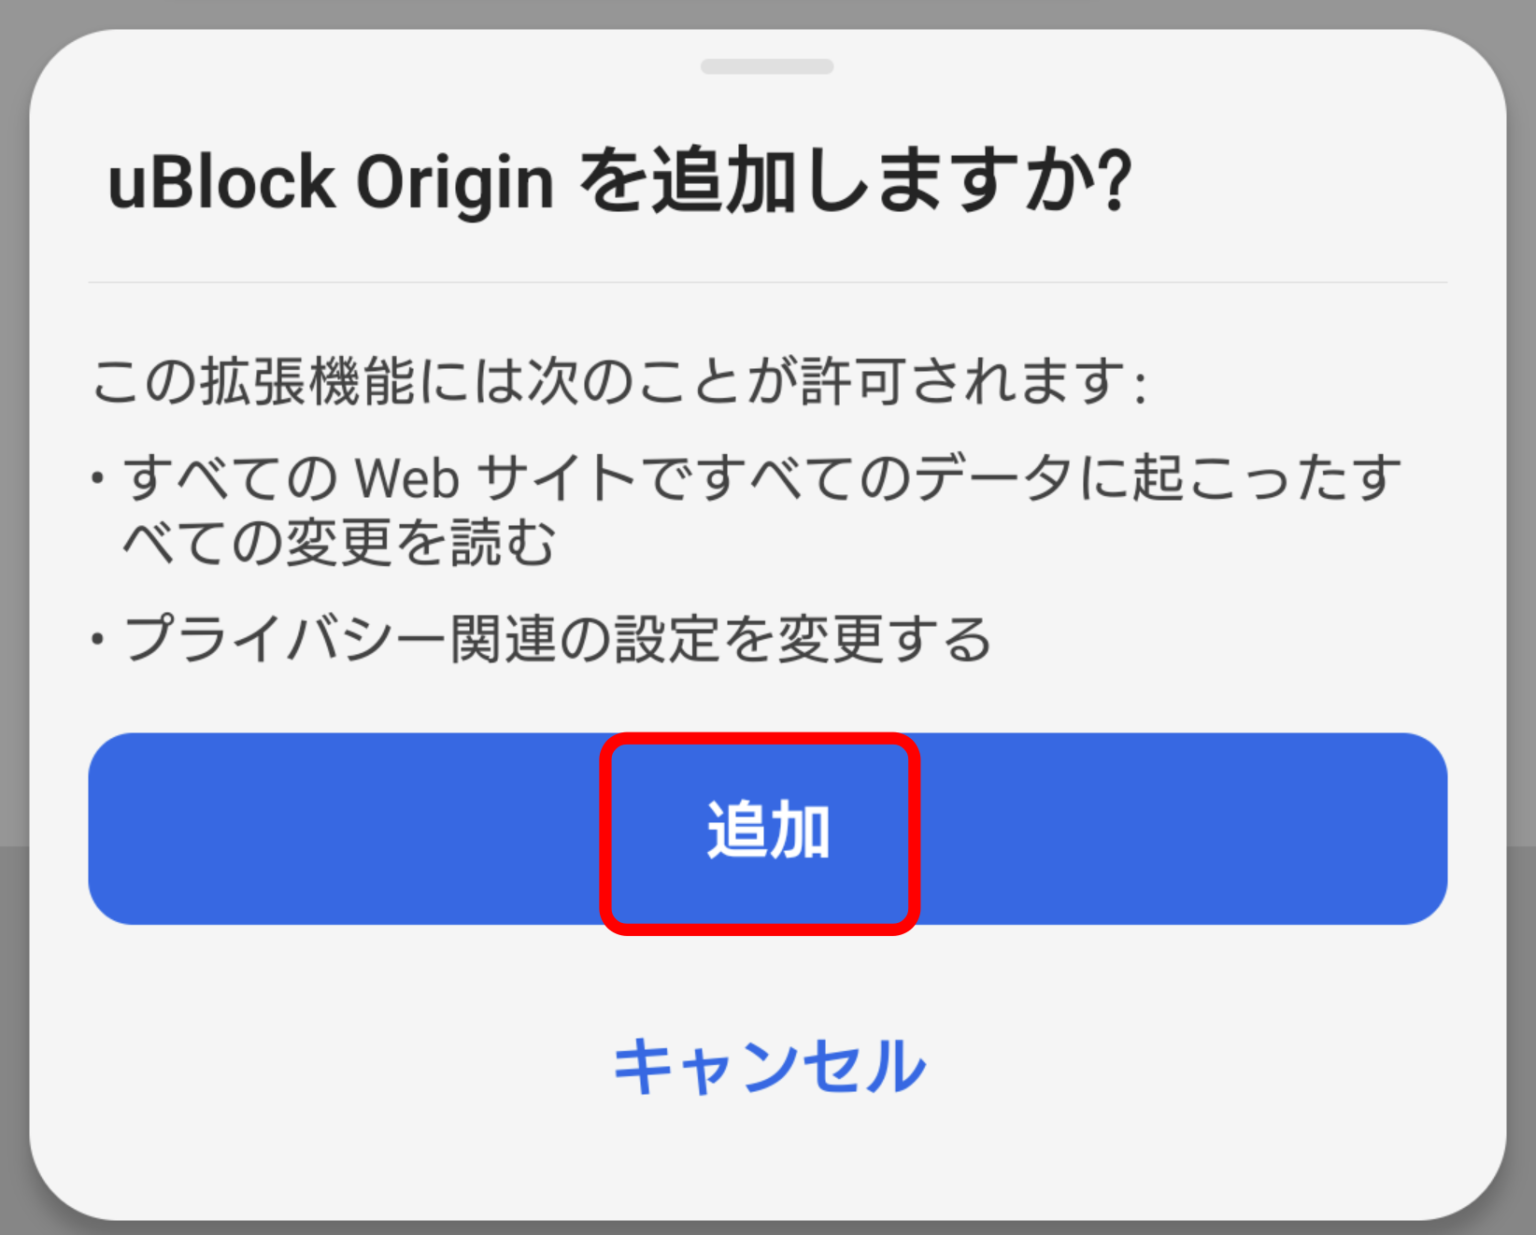1536x1235 pixels.
Task: Tap the drag handle atop the dialog sheet
Action: tap(768, 66)
